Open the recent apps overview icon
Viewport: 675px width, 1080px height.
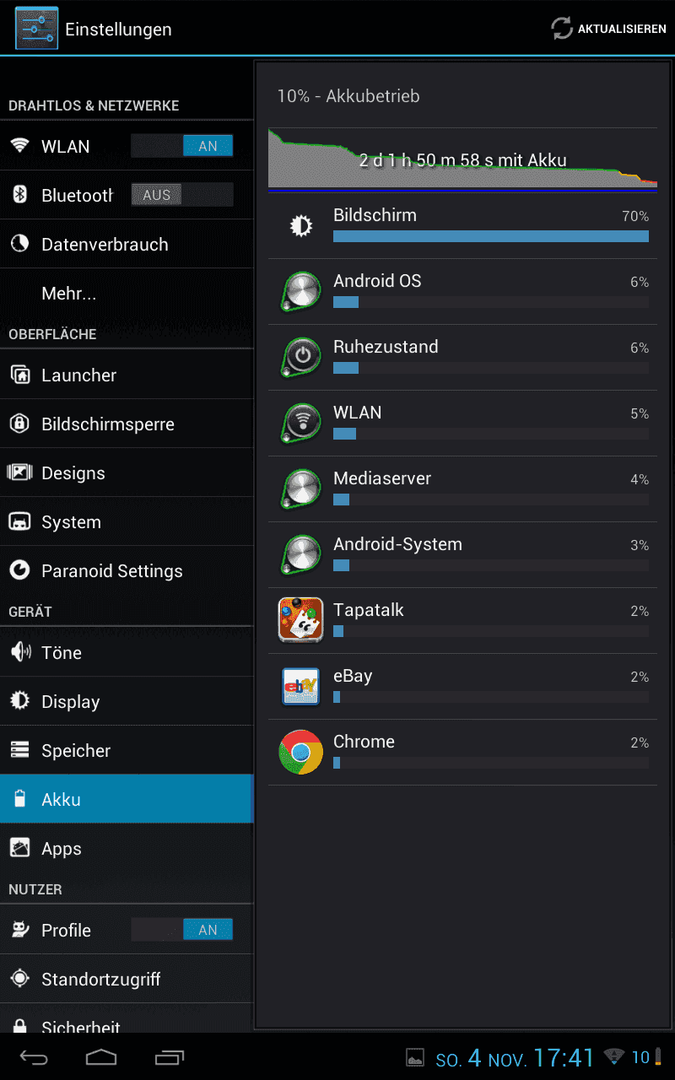tap(169, 1057)
